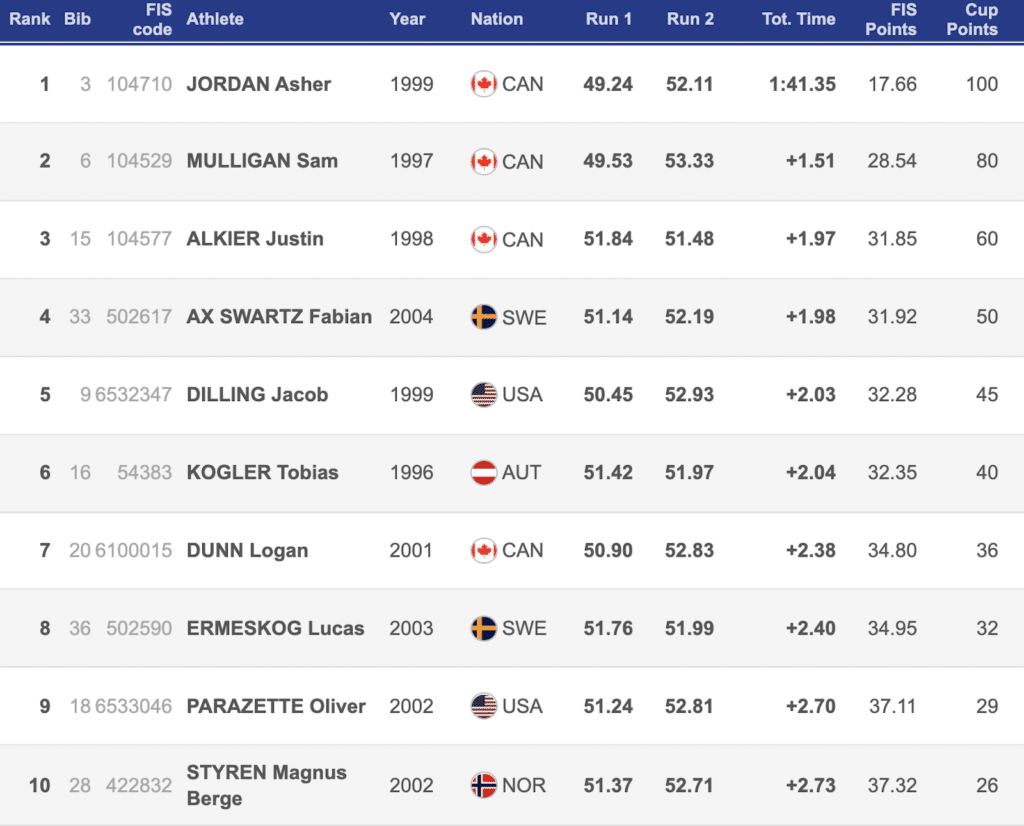Click Austria flag icon for KOGLER Tobias
Image resolution: width=1024 pixels, height=826 pixels.
pyautogui.click(x=484, y=472)
